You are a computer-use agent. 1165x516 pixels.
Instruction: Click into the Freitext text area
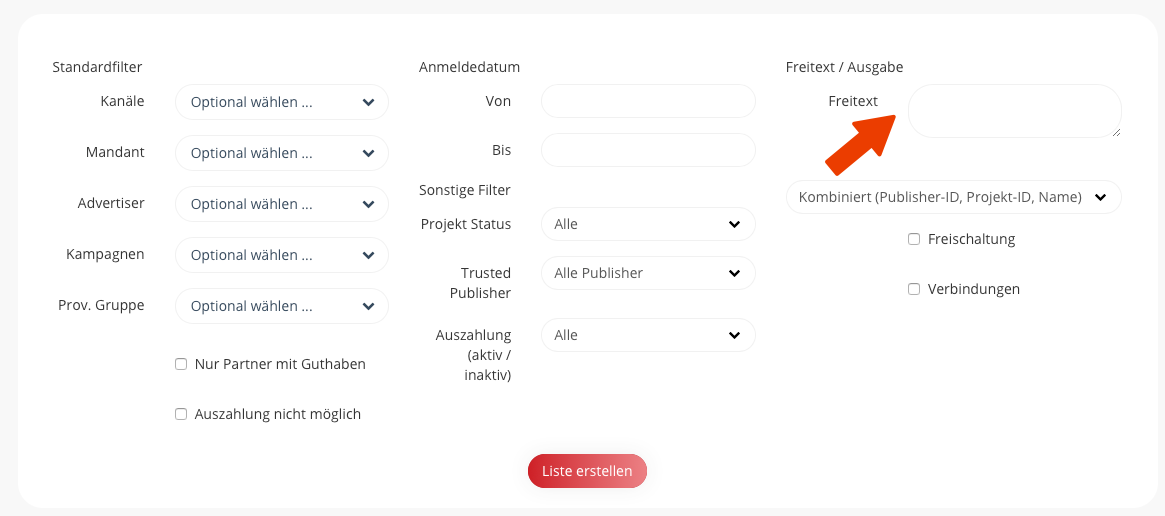click(1014, 110)
